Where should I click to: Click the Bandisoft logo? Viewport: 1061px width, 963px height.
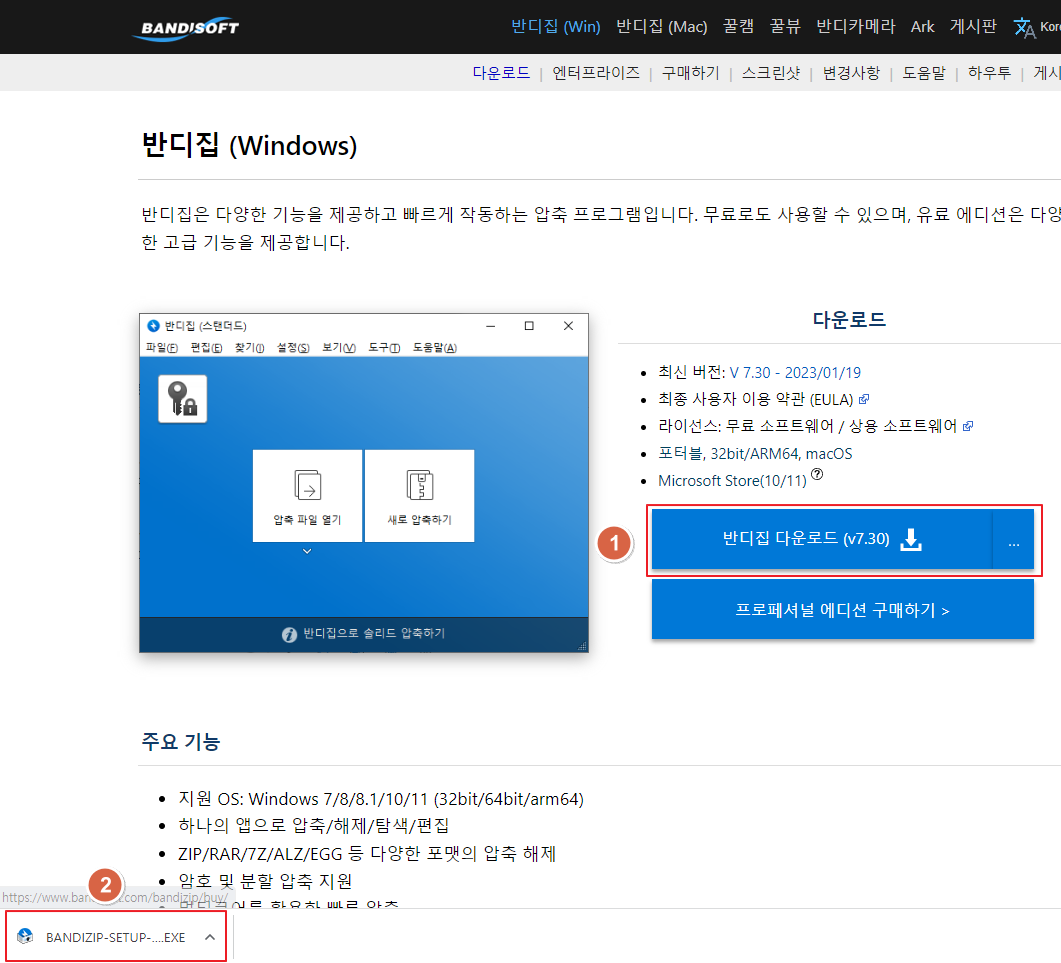pos(186,28)
